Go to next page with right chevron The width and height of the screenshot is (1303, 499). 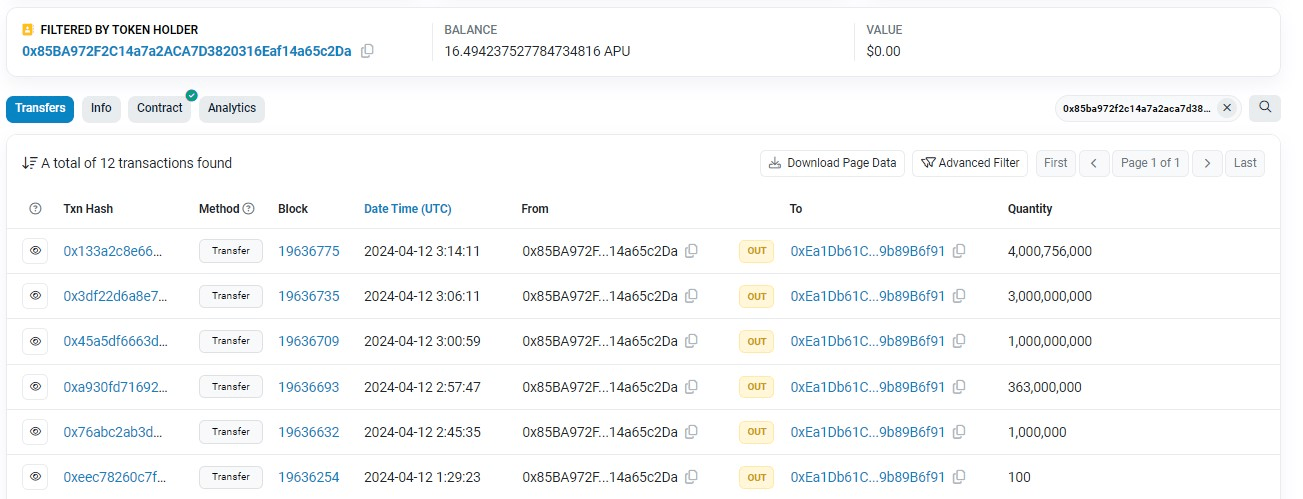pos(1208,163)
